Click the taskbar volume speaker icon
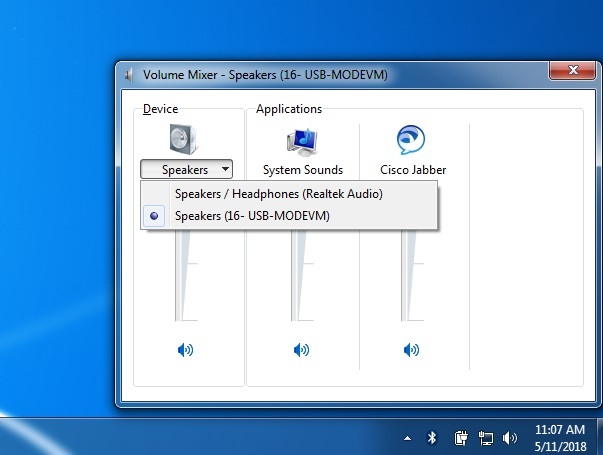The height and width of the screenshot is (455, 603). tap(510, 438)
